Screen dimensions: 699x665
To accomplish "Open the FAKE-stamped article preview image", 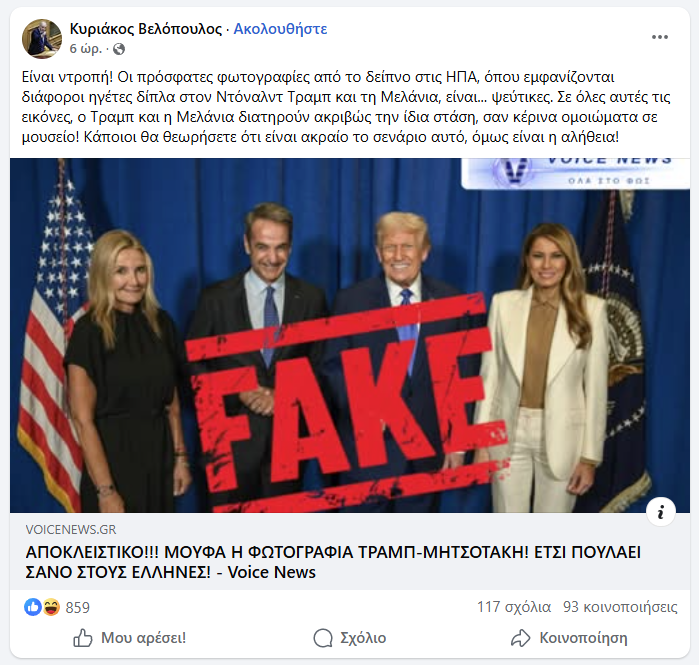I will [x=350, y=336].
